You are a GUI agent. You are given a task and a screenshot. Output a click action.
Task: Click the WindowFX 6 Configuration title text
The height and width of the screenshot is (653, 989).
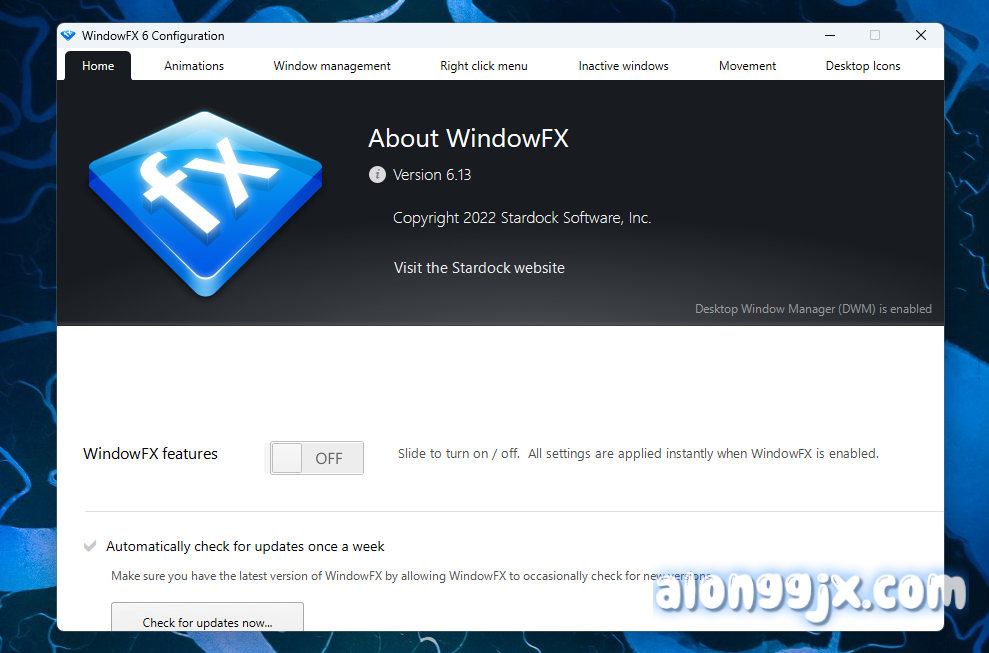click(x=153, y=36)
